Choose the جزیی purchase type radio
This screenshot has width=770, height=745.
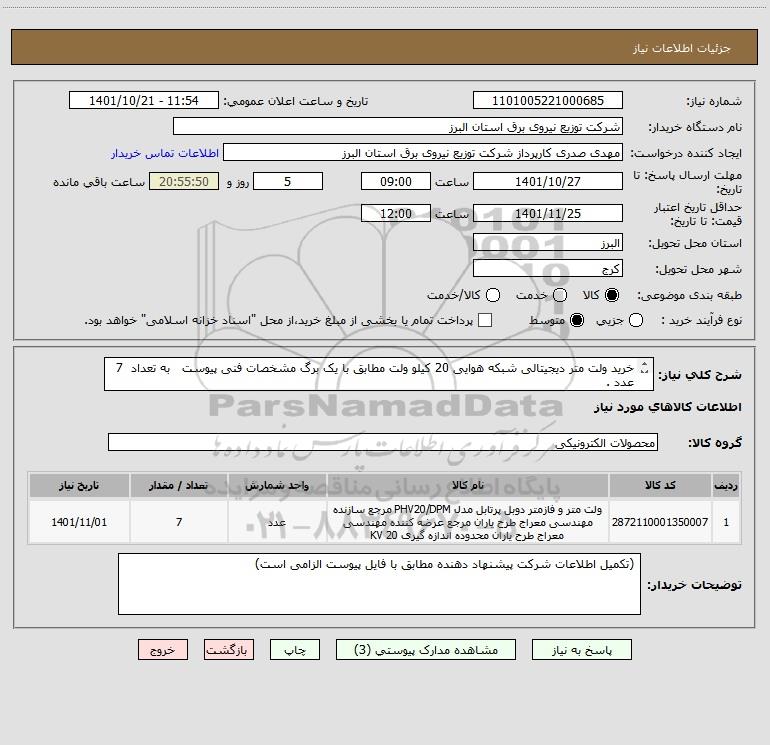coord(636,320)
